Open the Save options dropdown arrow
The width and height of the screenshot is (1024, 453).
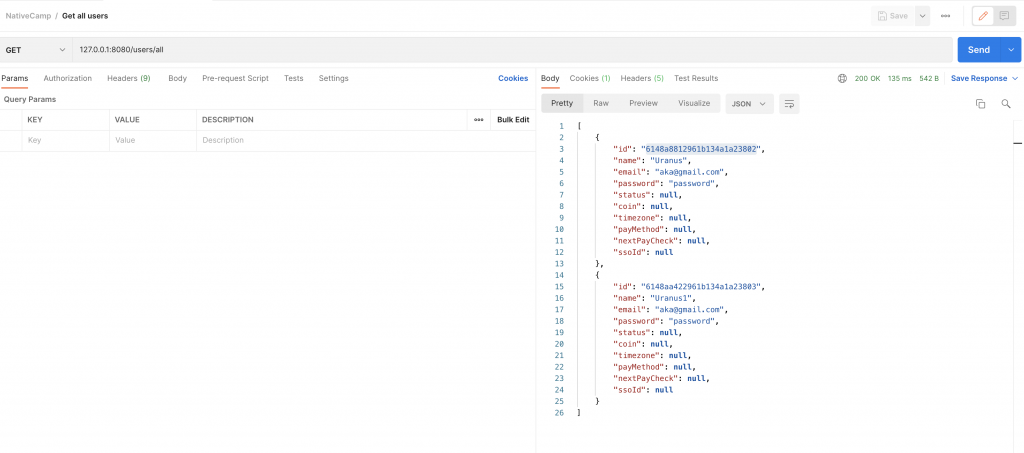922,16
